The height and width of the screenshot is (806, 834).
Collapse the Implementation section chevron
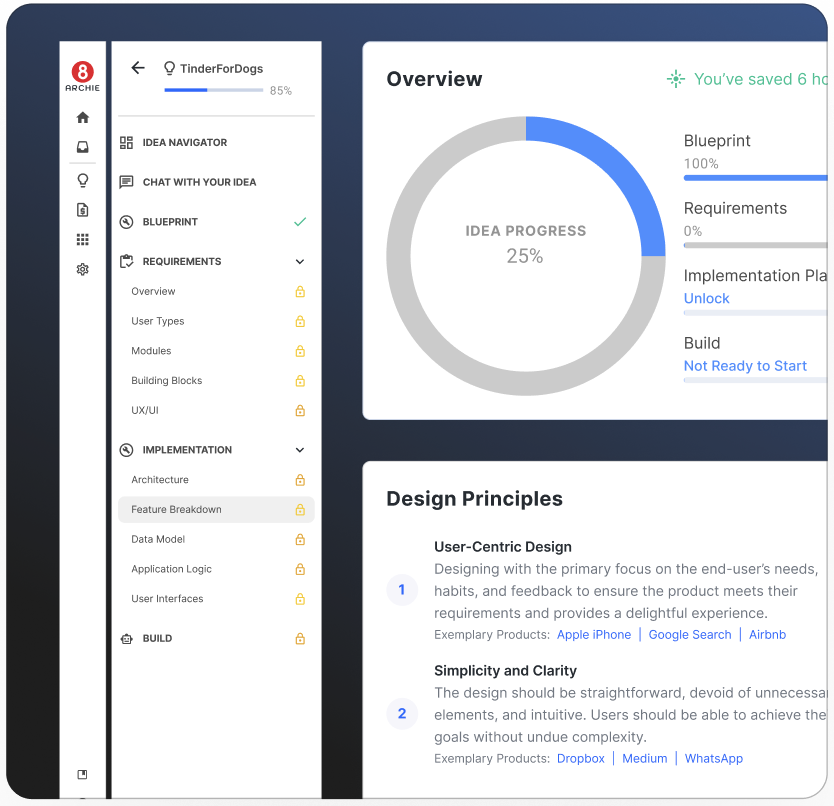[x=299, y=449]
